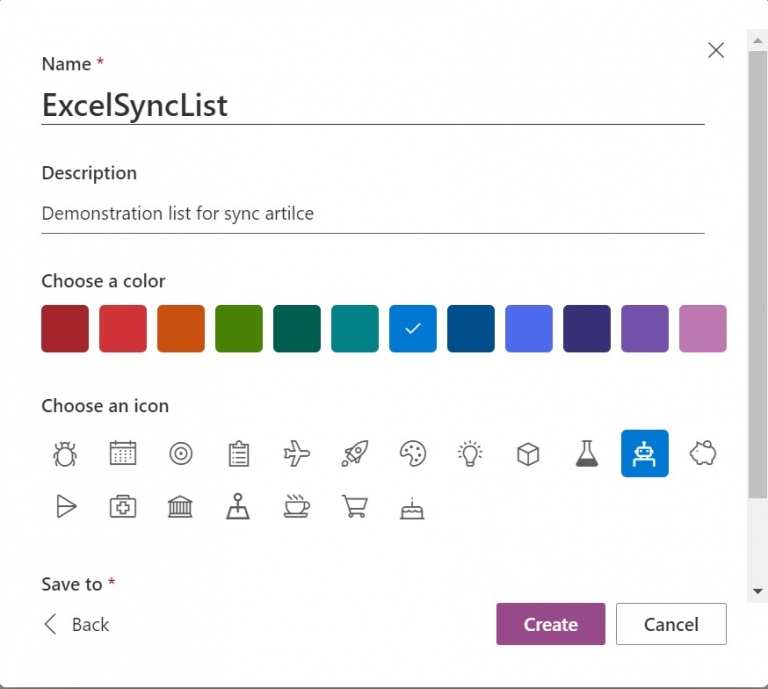Choose the calendar icon
This screenshot has height=689, width=768.
123,454
